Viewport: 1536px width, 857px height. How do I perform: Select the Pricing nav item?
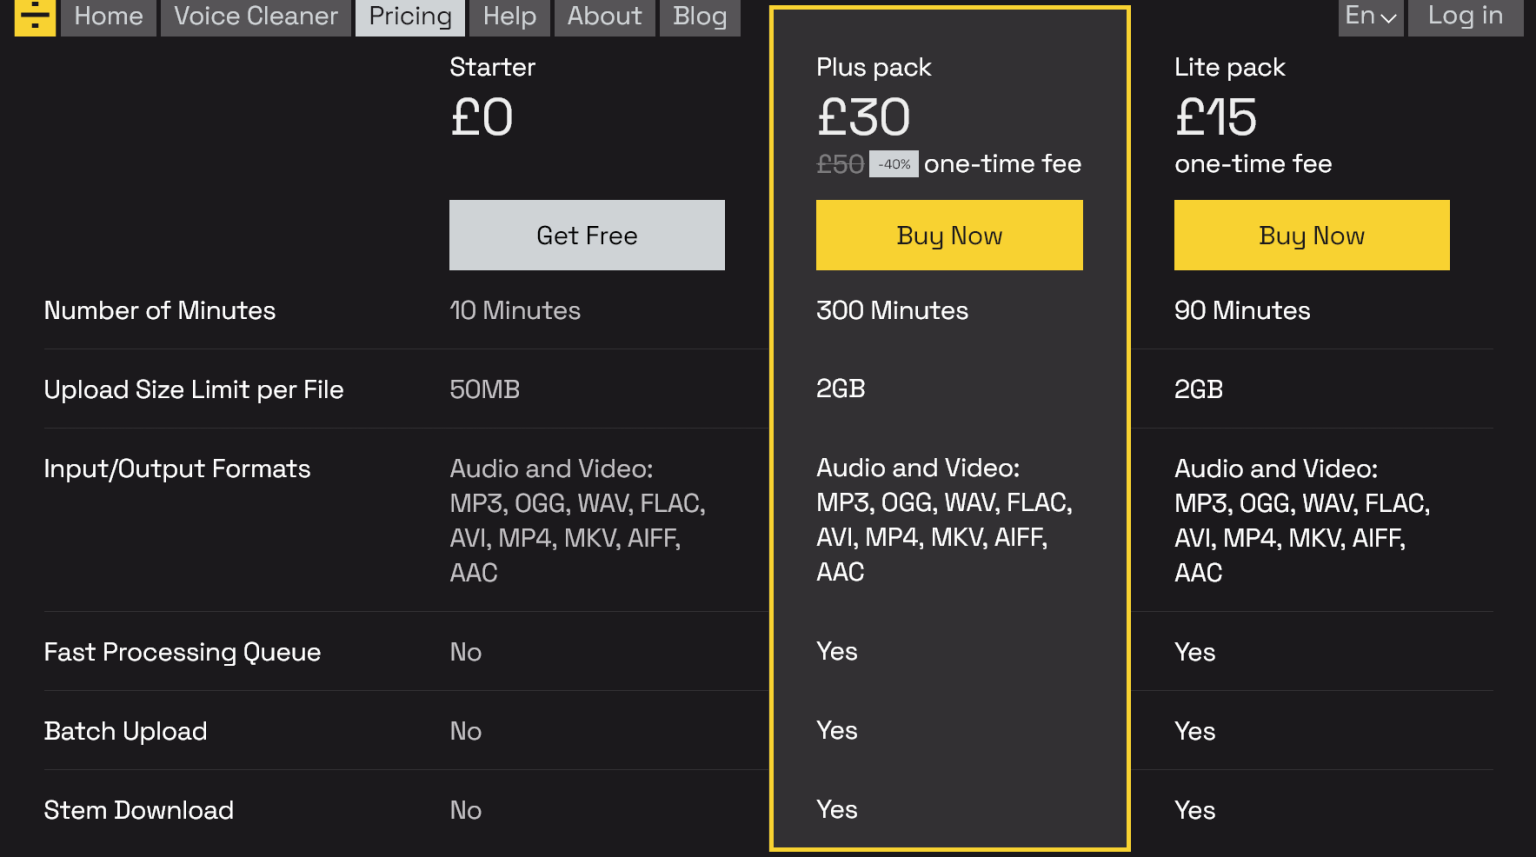click(x=410, y=17)
